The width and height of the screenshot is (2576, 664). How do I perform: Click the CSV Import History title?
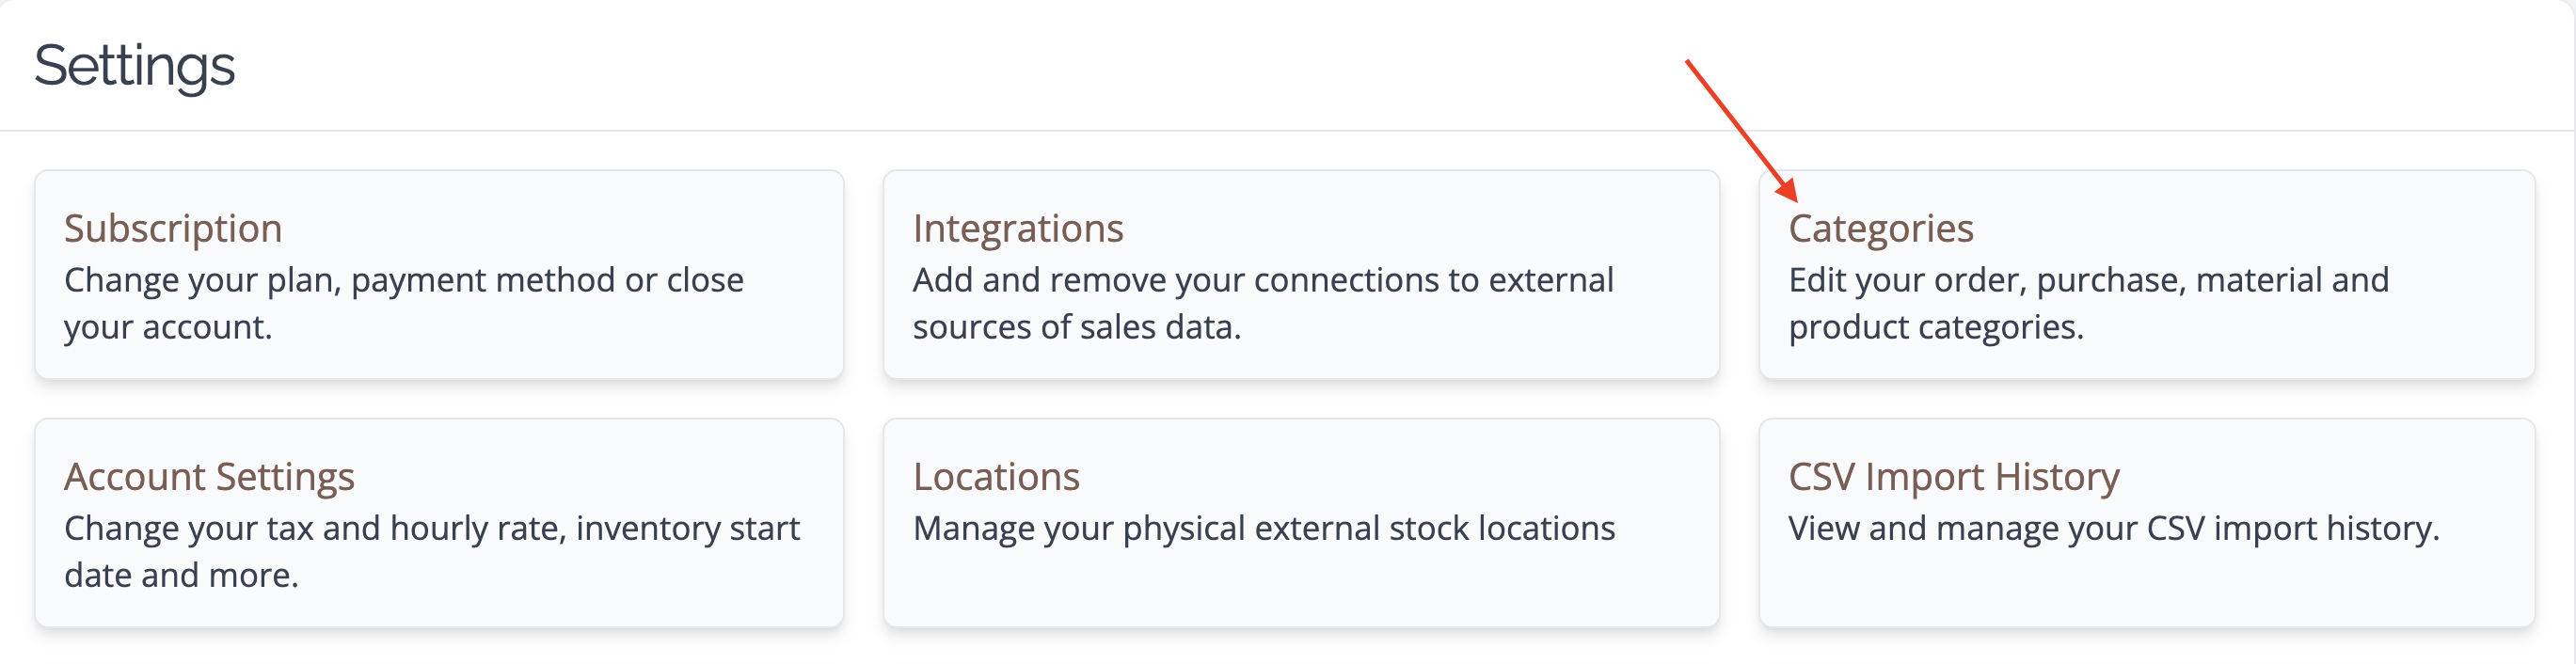tap(1954, 477)
